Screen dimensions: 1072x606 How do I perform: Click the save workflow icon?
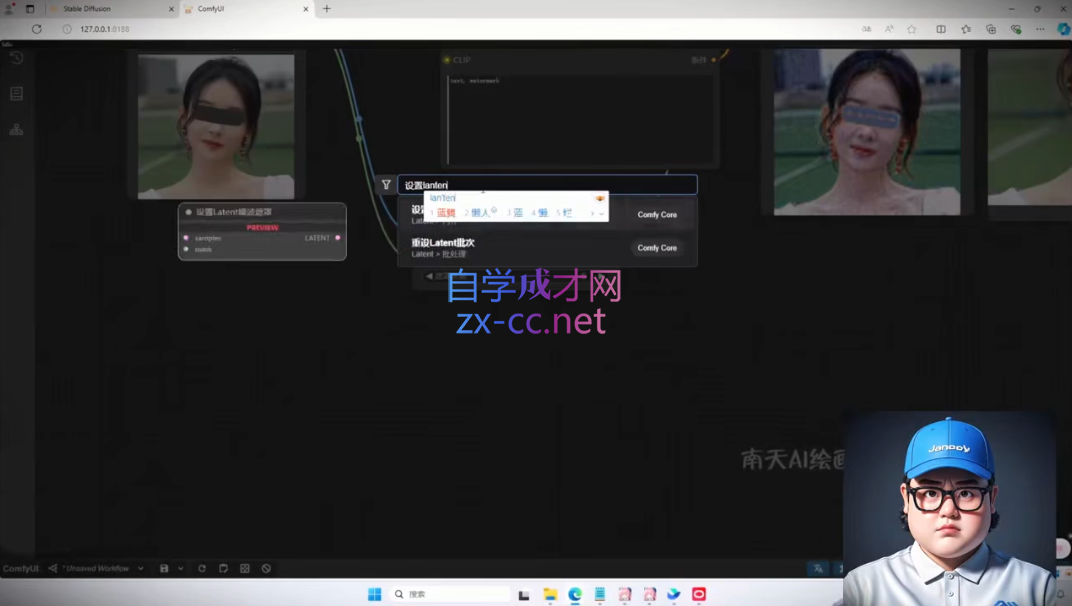(165, 568)
